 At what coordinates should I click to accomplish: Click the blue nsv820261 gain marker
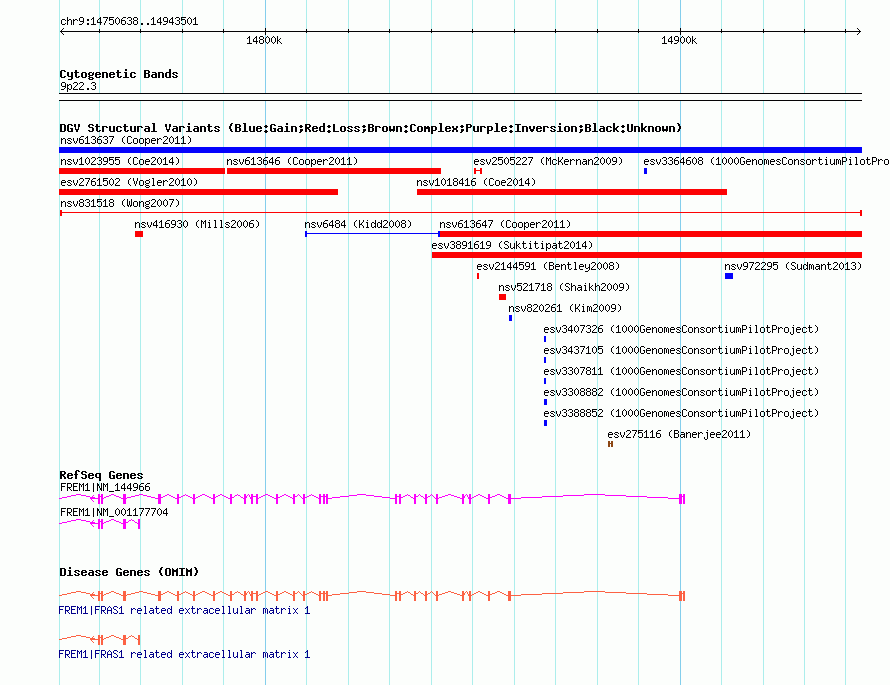[x=510, y=318]
